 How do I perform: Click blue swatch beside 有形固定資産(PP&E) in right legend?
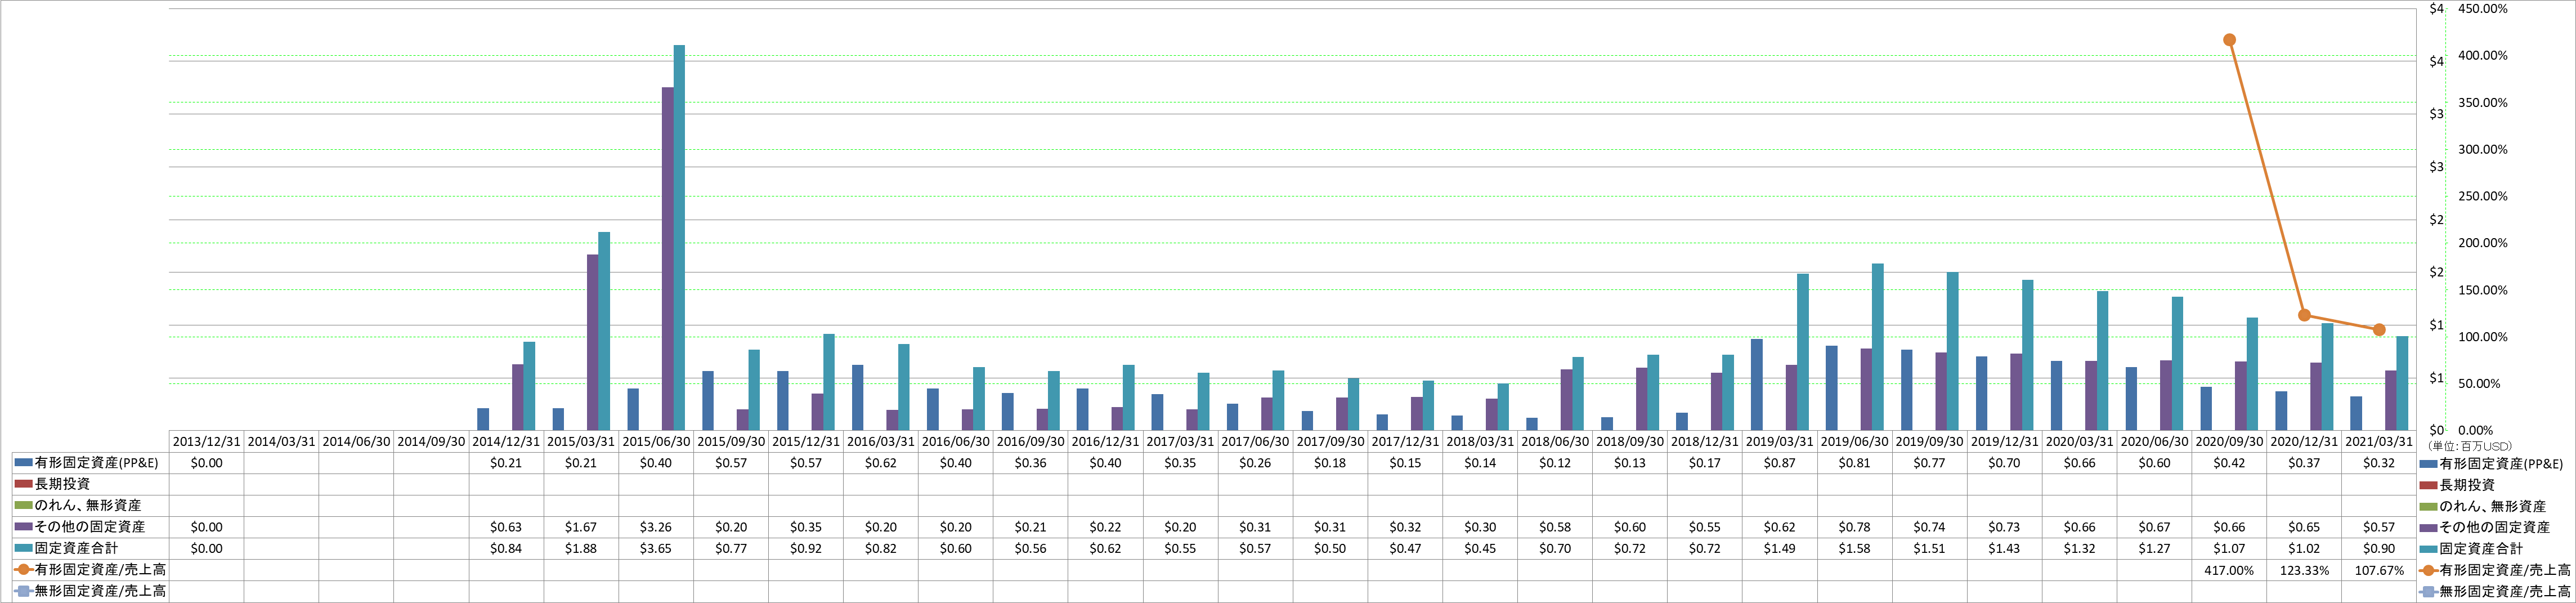pos(2427,464)
